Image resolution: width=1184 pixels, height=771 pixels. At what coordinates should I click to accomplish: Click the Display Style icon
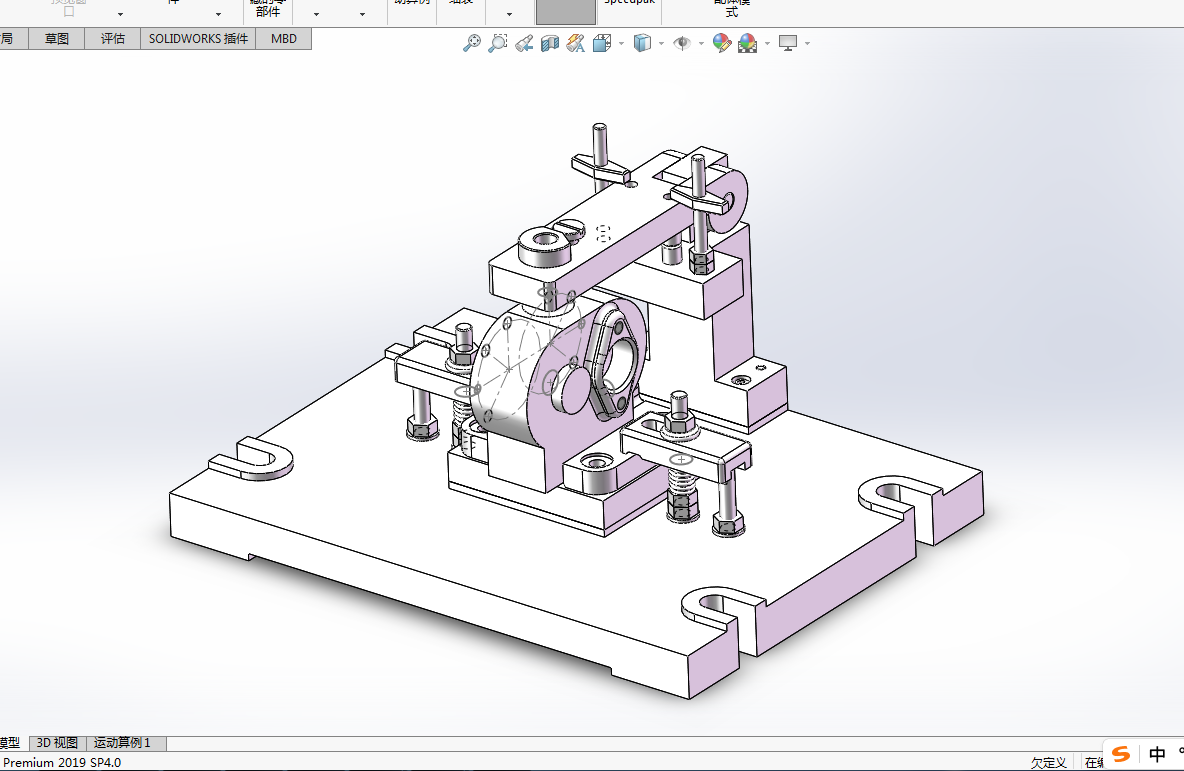coord(642,43)
